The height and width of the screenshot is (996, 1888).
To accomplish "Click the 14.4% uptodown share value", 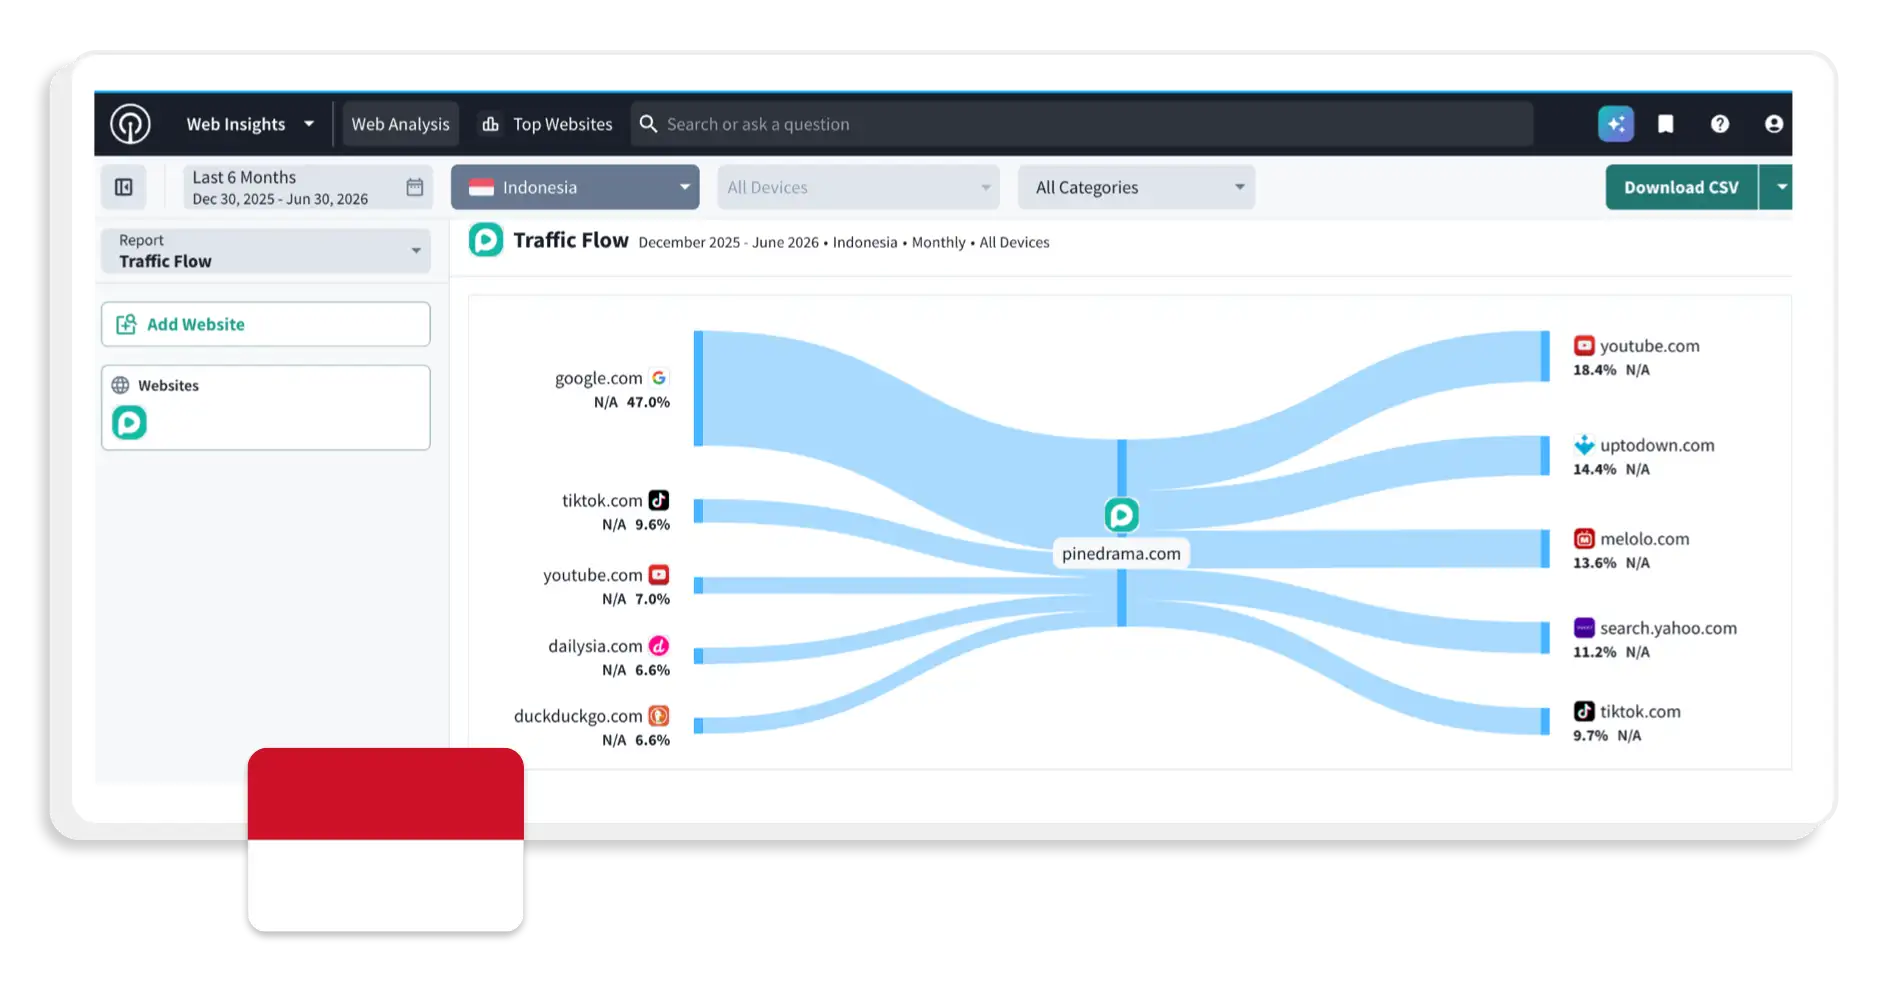I will [x=1594, y=469].
